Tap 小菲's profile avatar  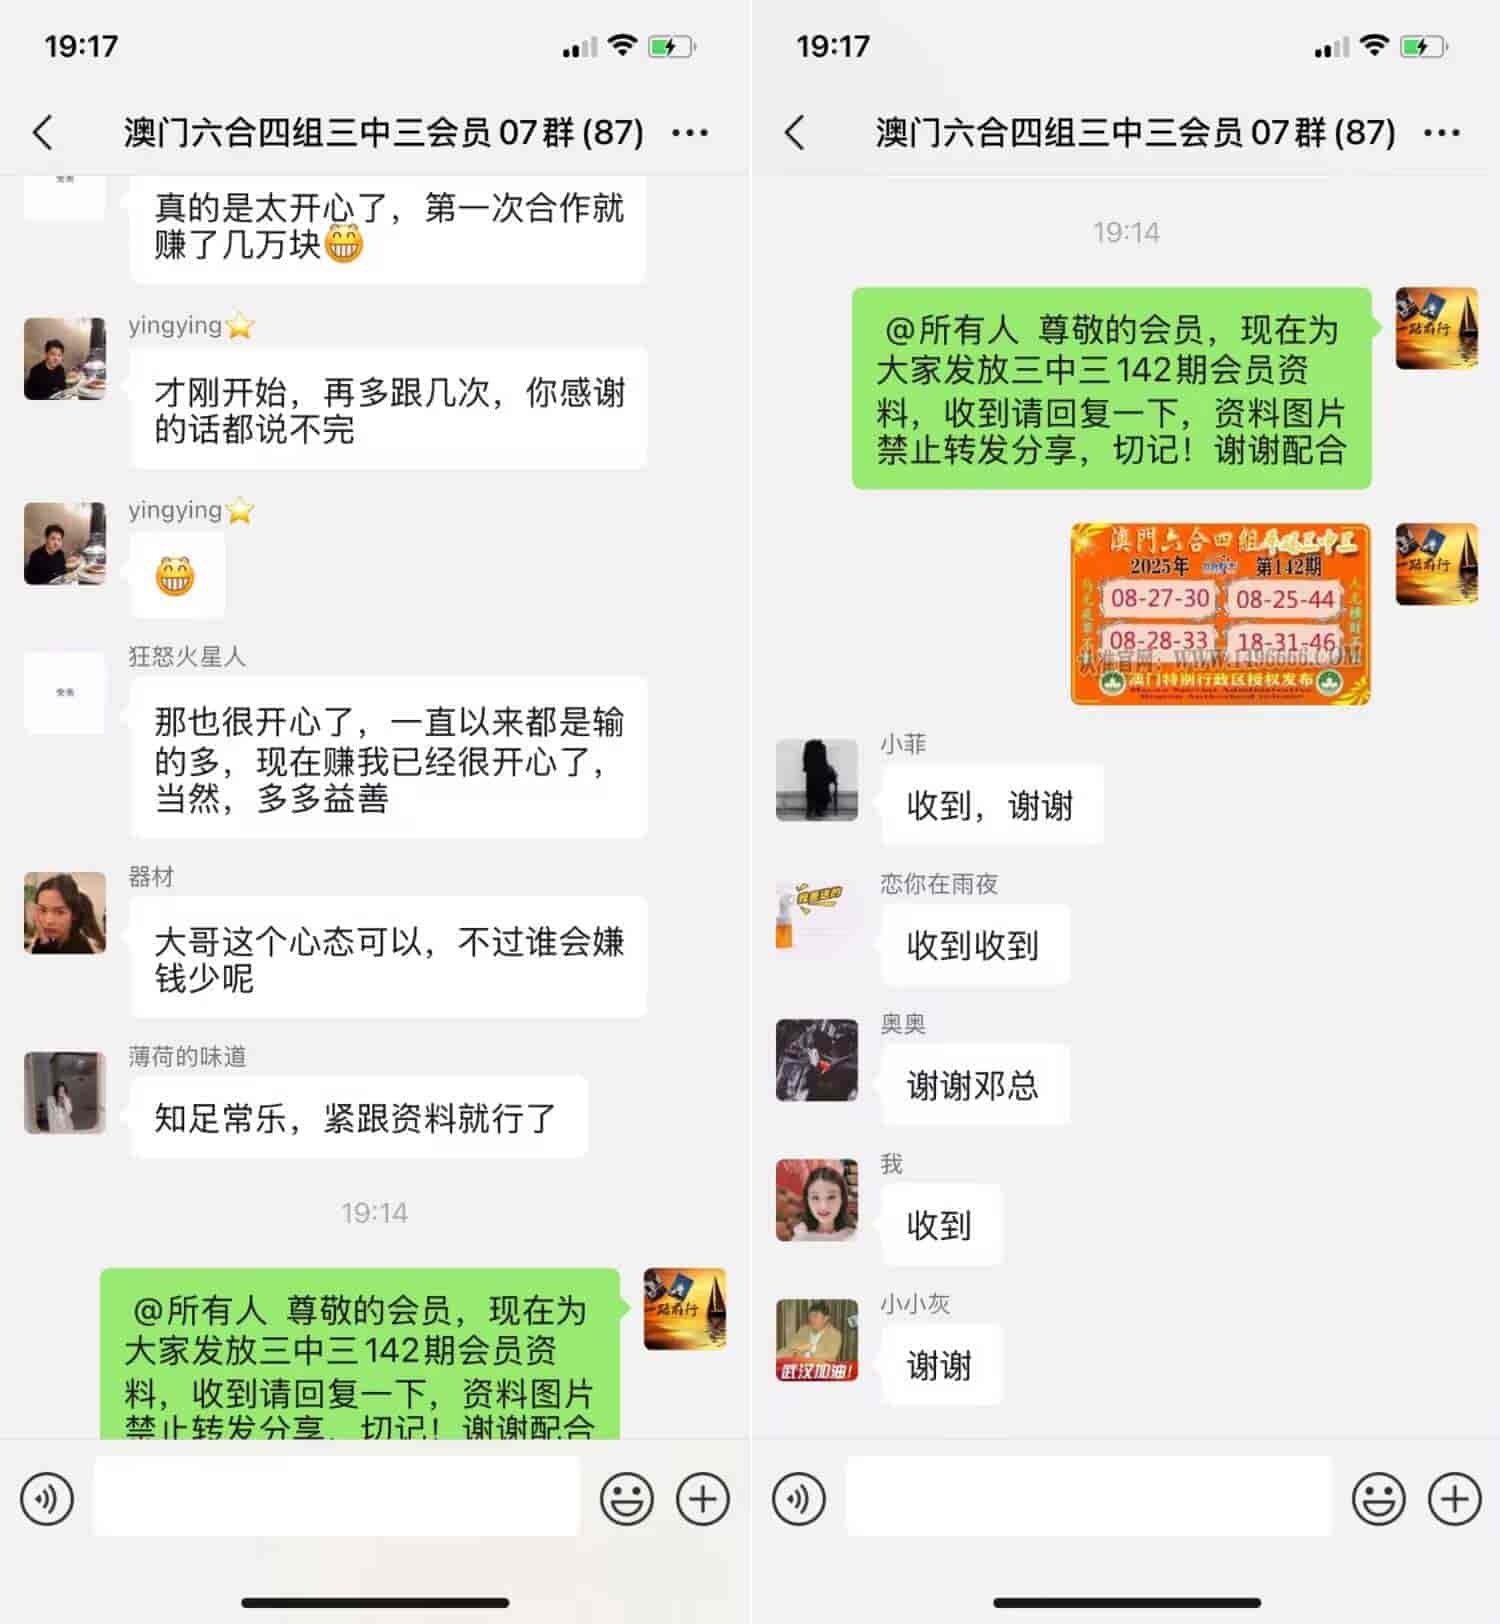[x=817, y=780]
